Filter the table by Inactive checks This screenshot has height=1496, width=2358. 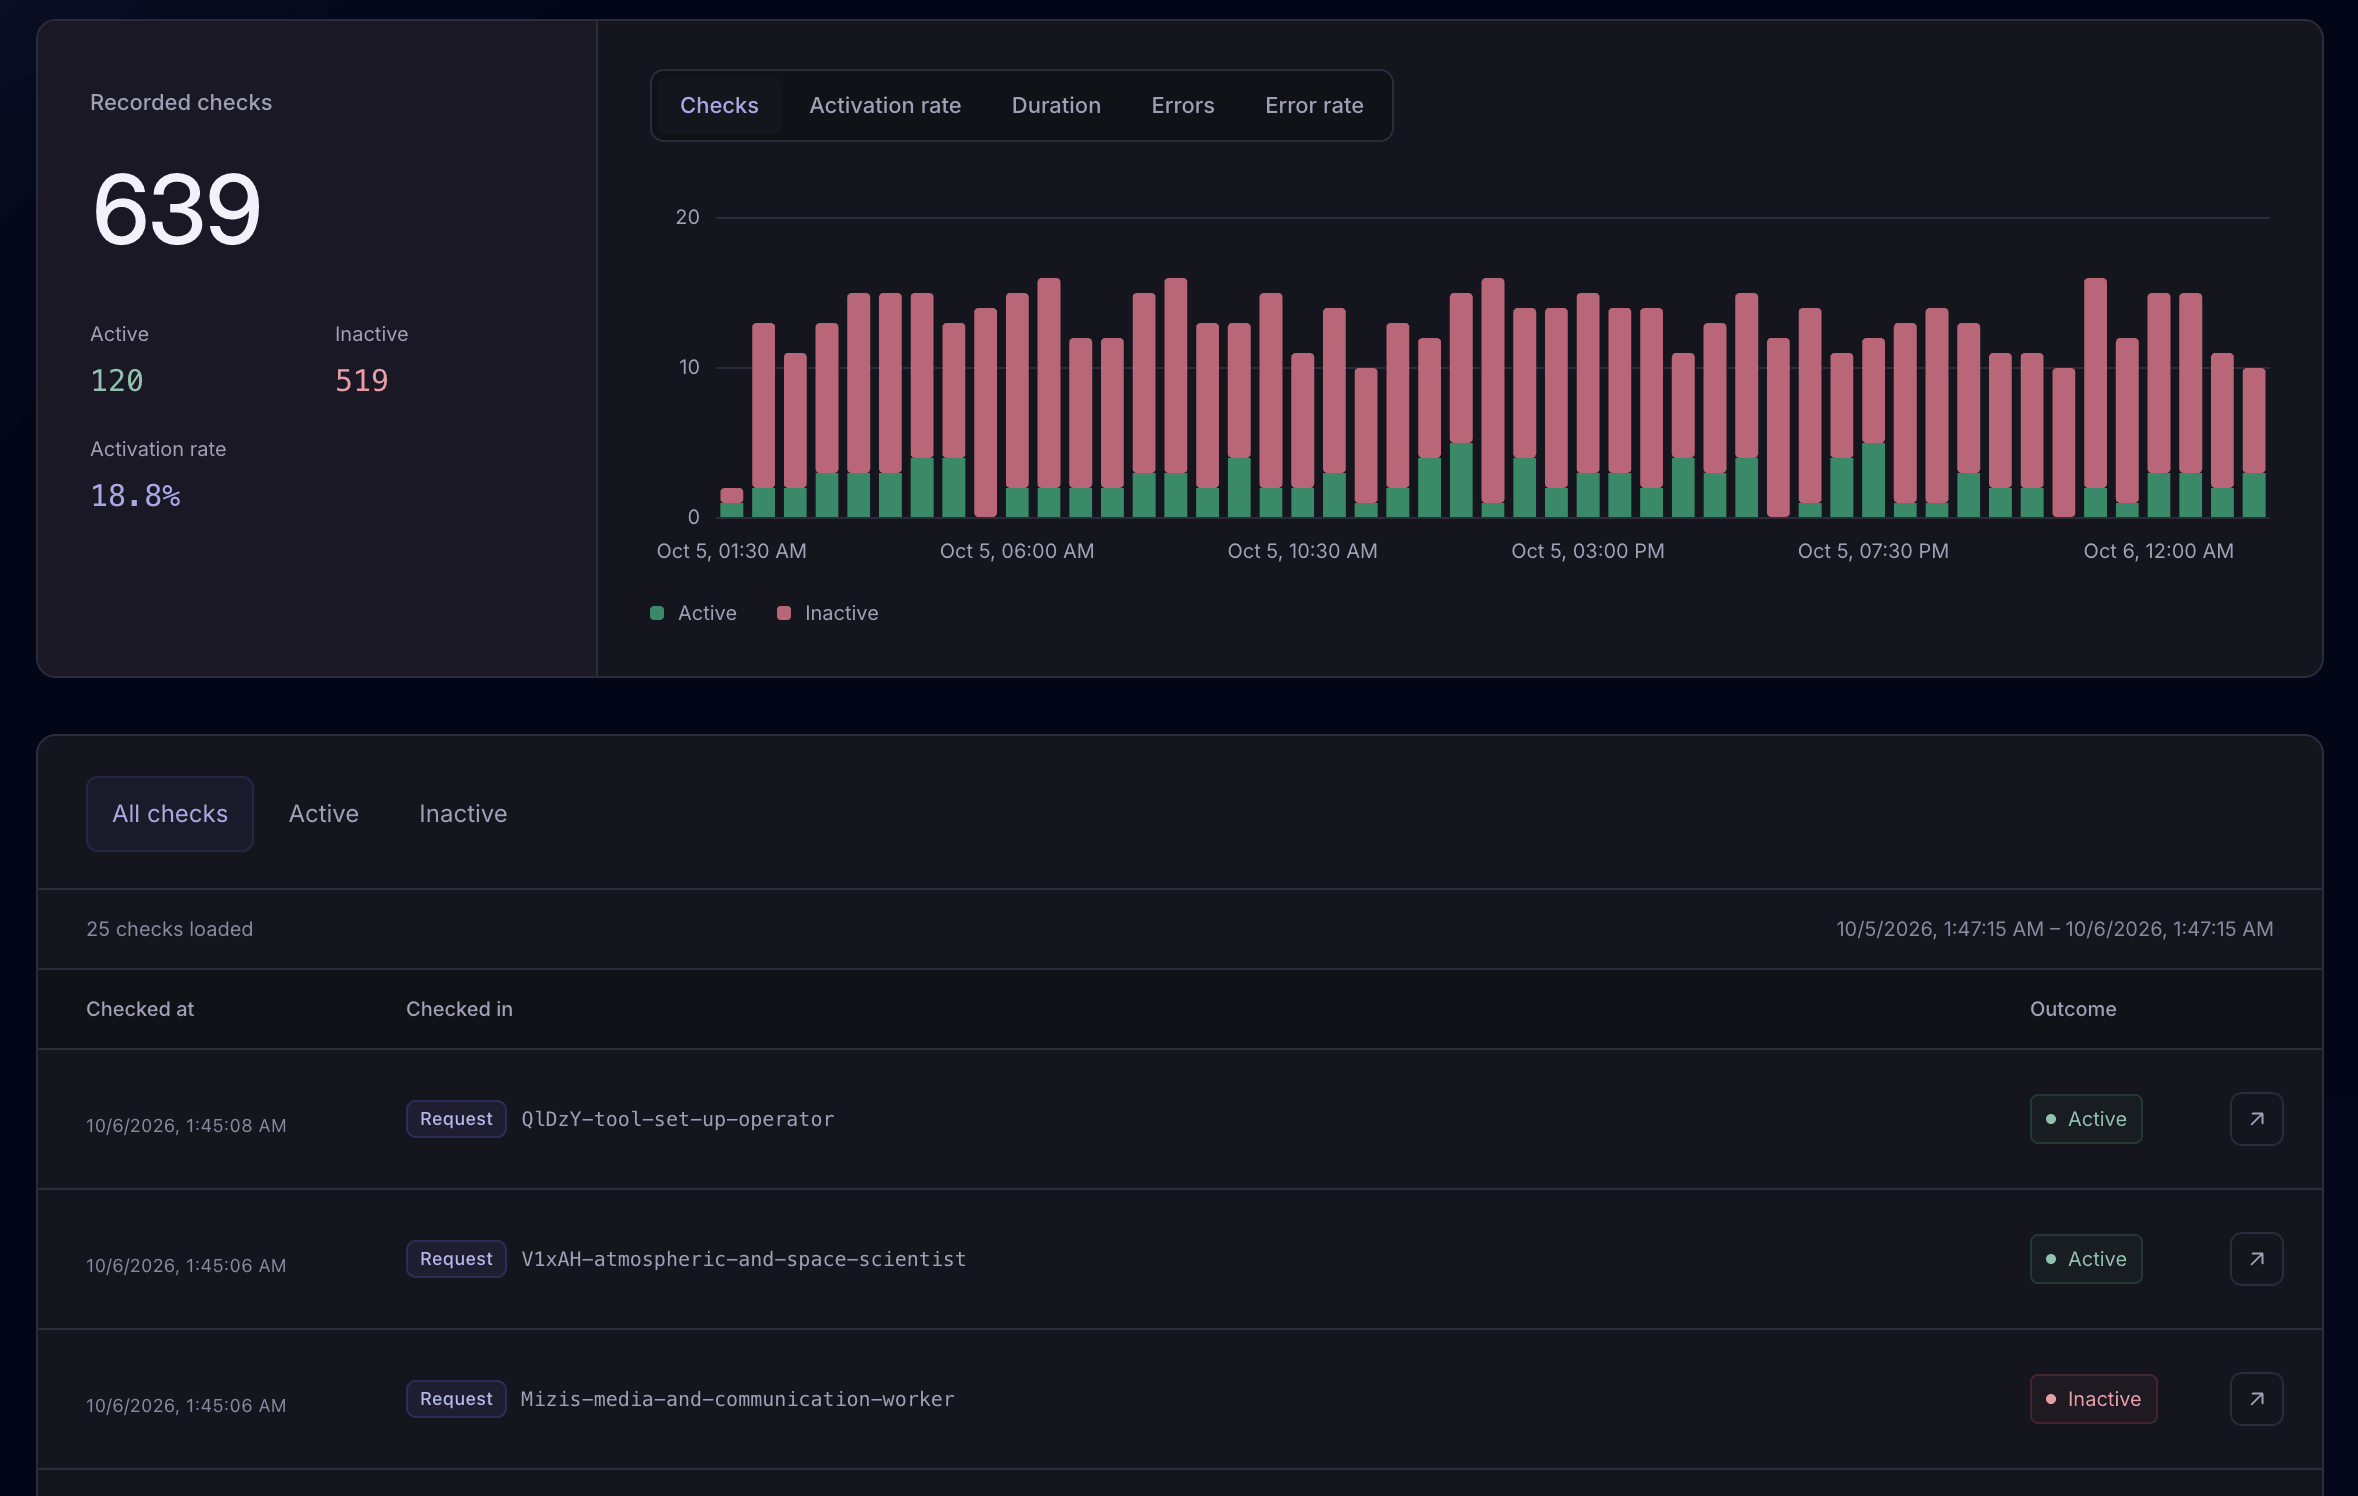pyautogui.click(x=463, y=814)
